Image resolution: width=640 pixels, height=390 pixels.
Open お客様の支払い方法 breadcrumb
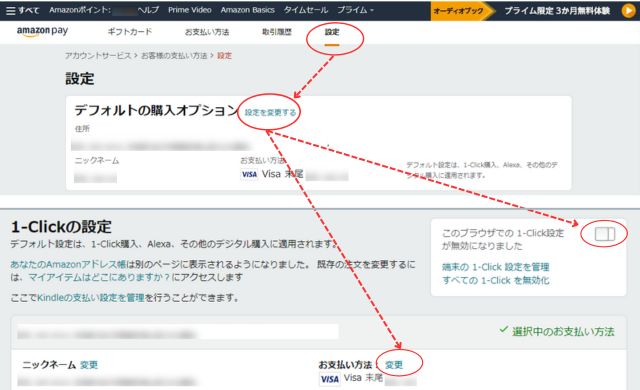(x=174, y=55)
